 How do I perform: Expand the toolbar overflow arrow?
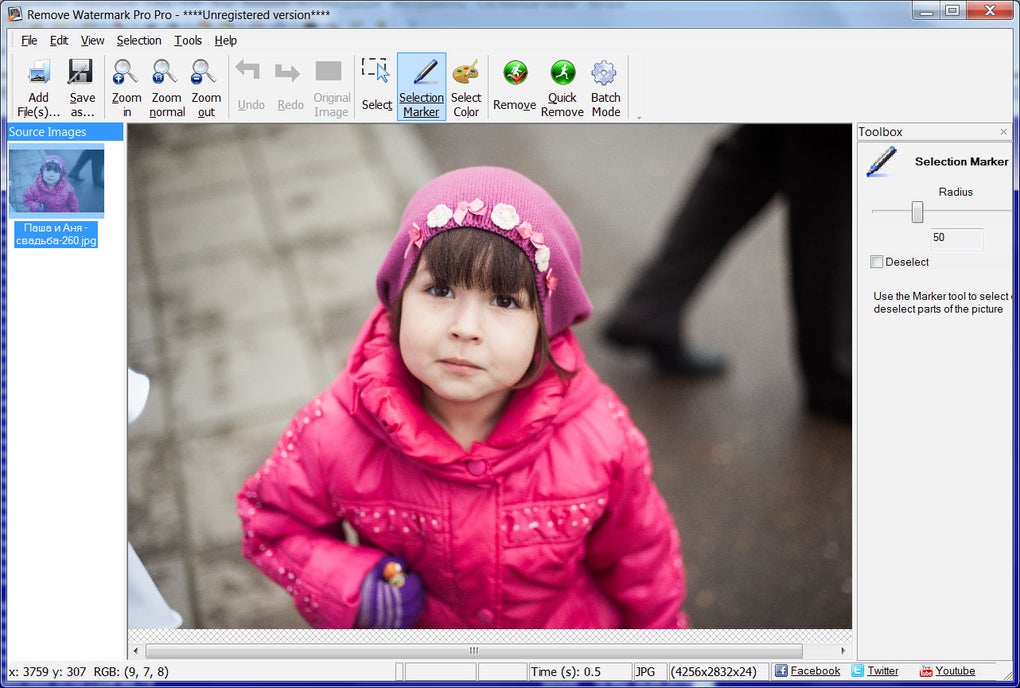639,118
